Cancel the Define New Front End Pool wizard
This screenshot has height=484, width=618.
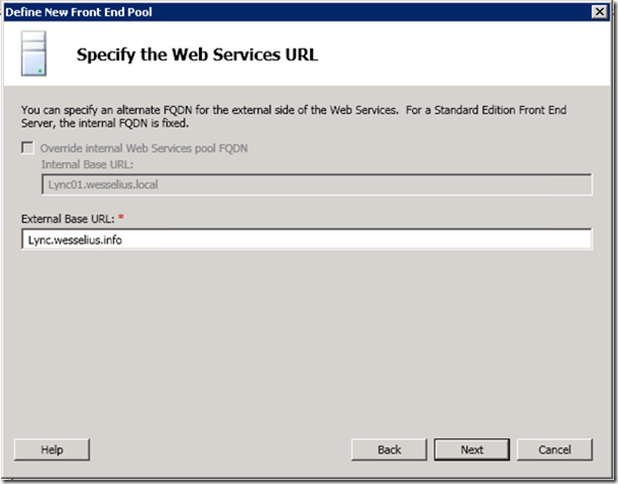pos(555,449)
